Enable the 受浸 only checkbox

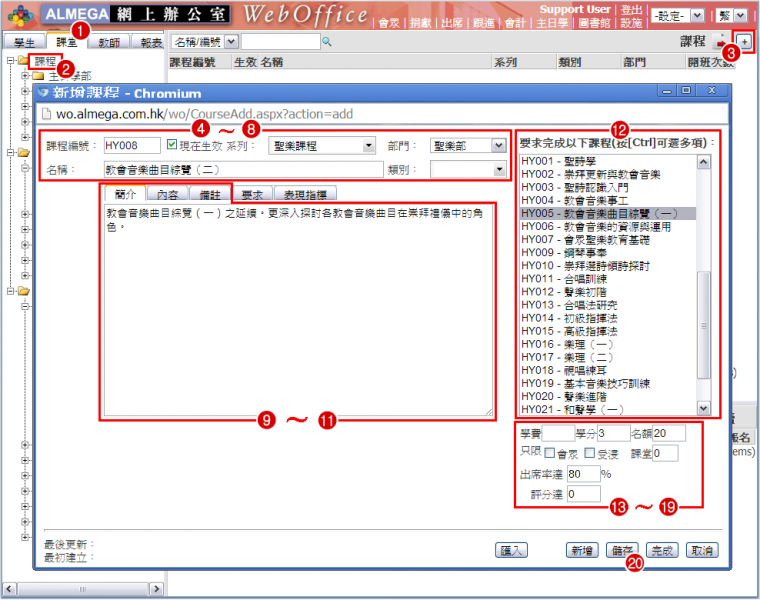589,453
